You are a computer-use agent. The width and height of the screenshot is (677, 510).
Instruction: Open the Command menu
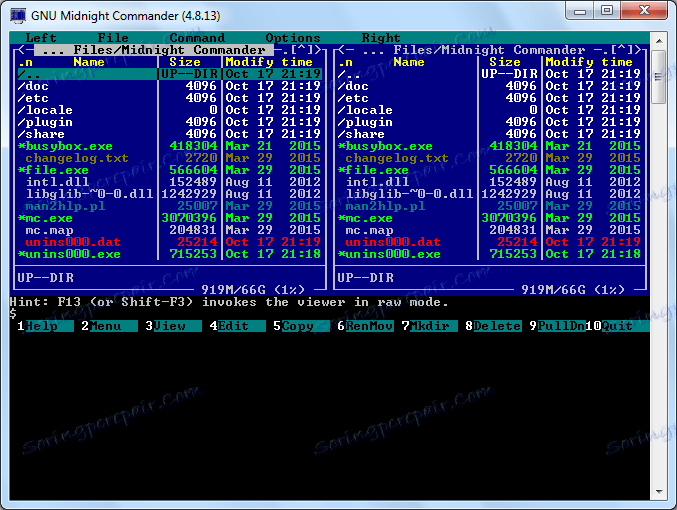point(197,38)
